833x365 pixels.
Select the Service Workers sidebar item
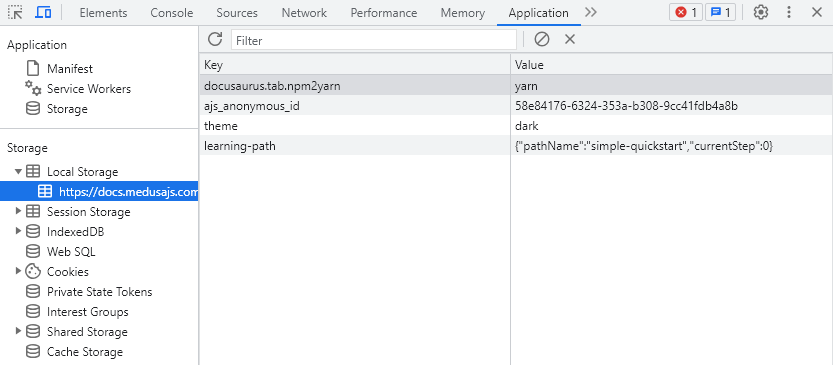(x=89, y=89)
